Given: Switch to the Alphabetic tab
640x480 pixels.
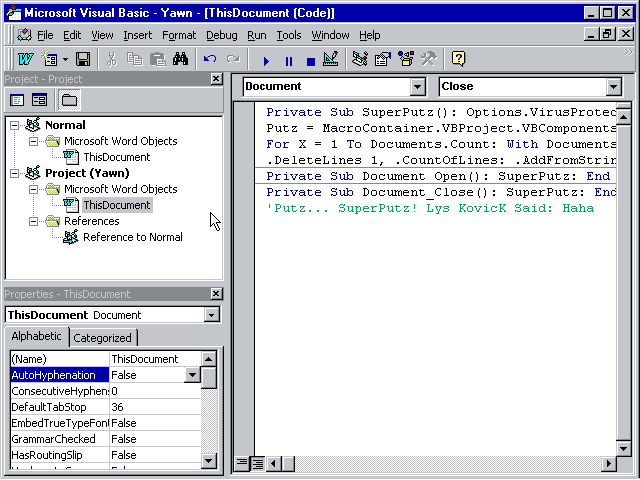Looking at the screenshot, I should click(36, 337).
